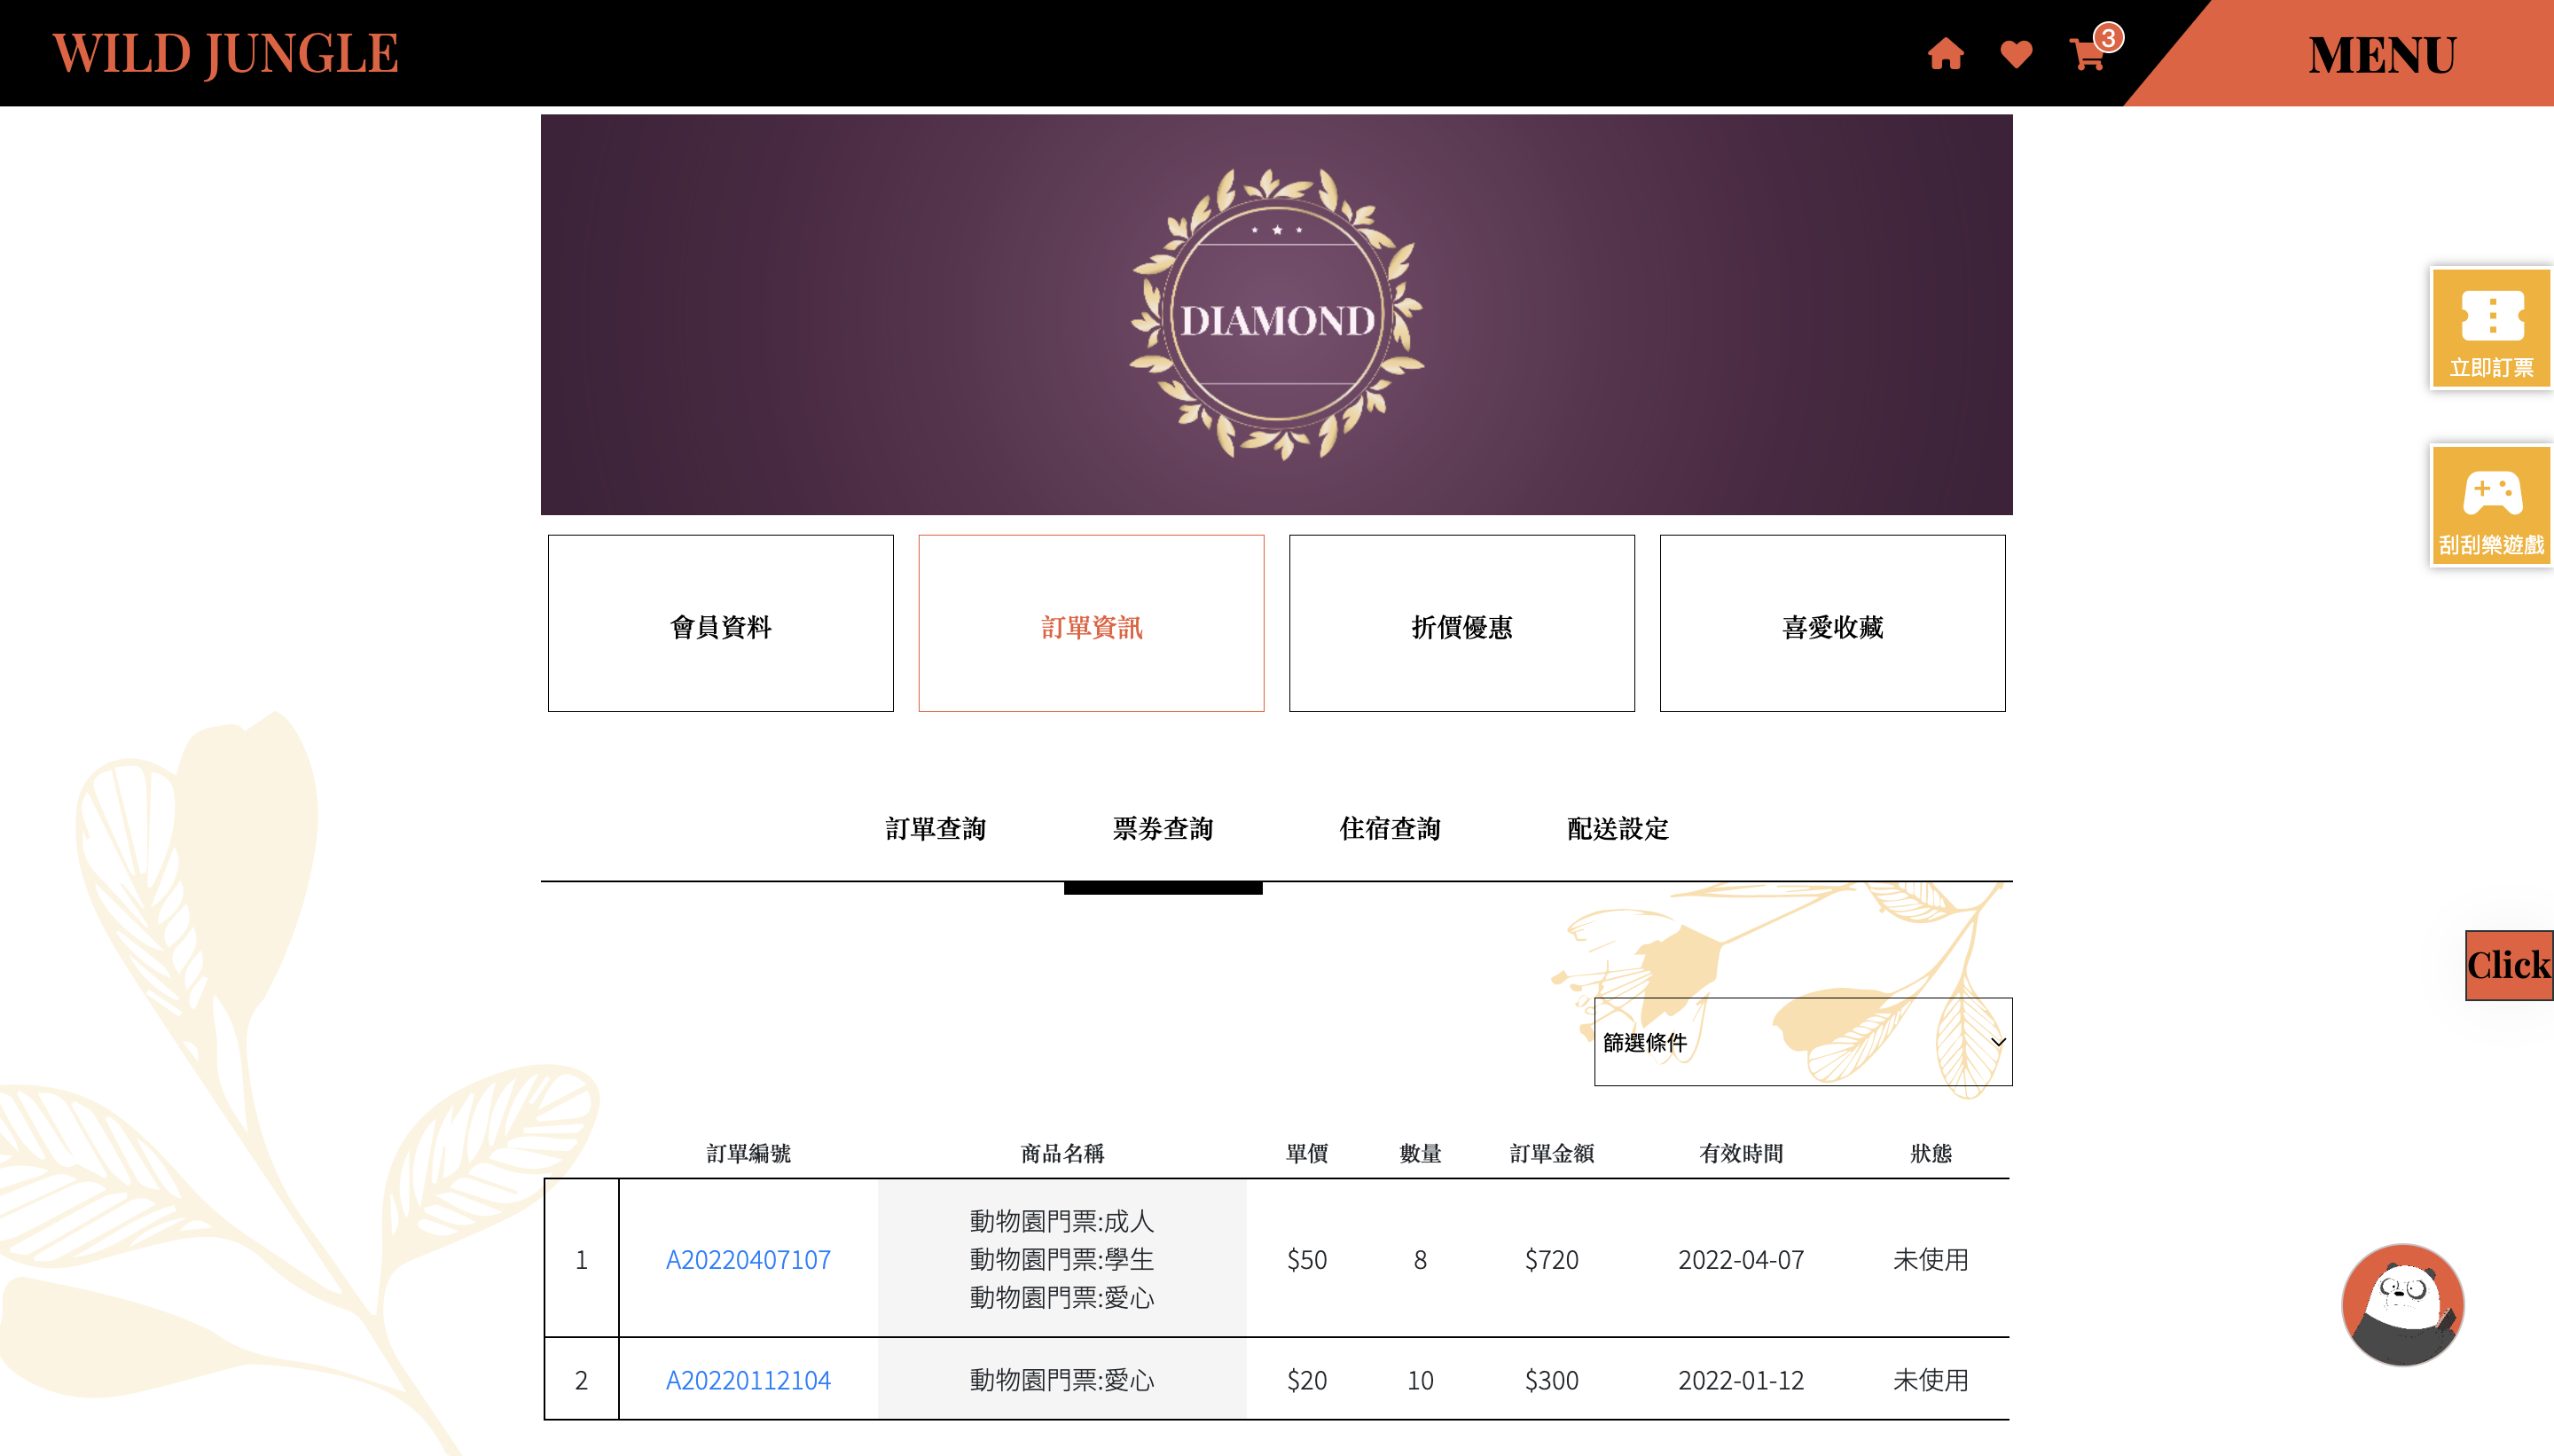Image resolution: width=2554 pixels, height=1456 pixels.
Task: Click 未使用 status in row 1
Action: (x=1930, y=1260)
